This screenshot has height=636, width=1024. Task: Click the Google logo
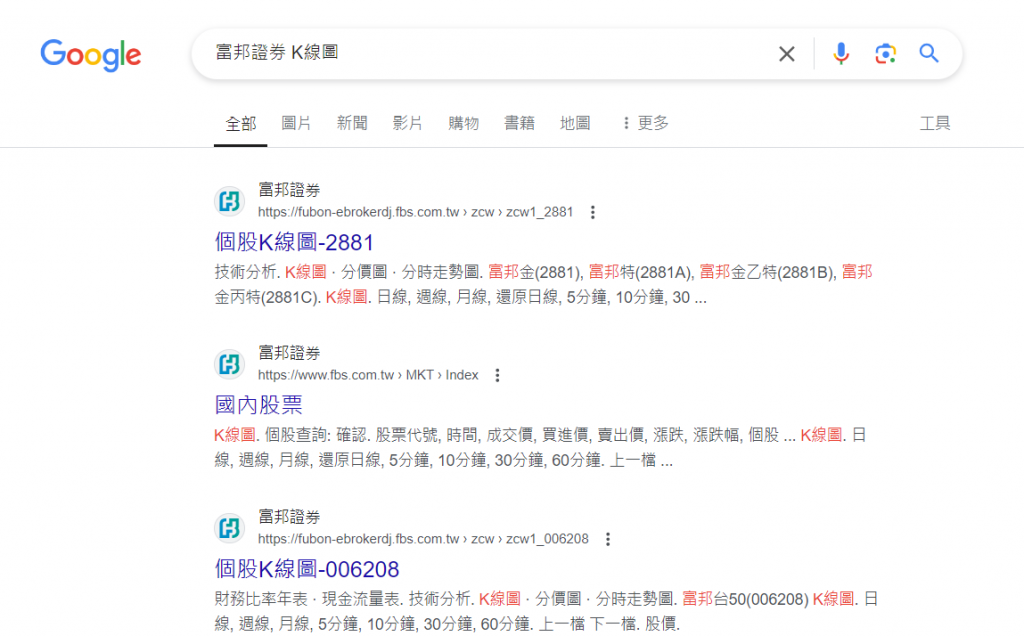point(91,55)
